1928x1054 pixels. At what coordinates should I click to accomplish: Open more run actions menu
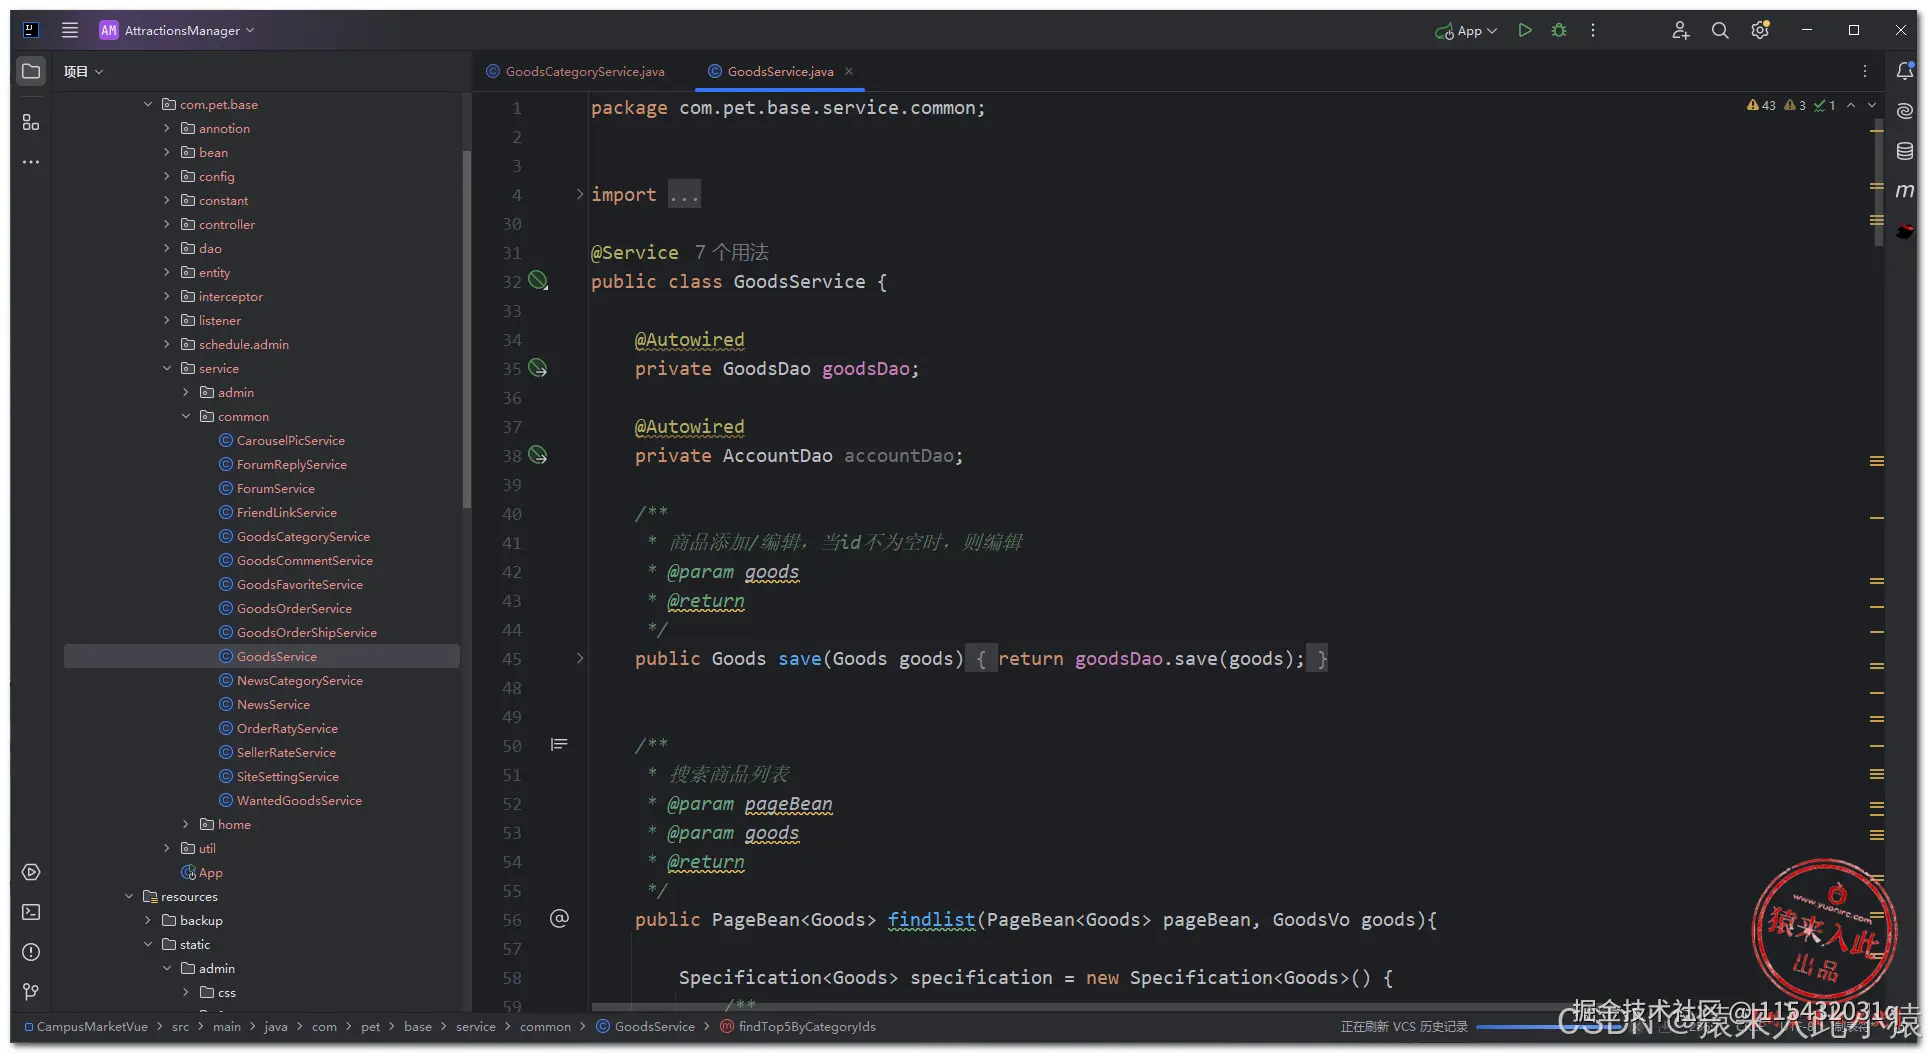tap(1593, 30)
